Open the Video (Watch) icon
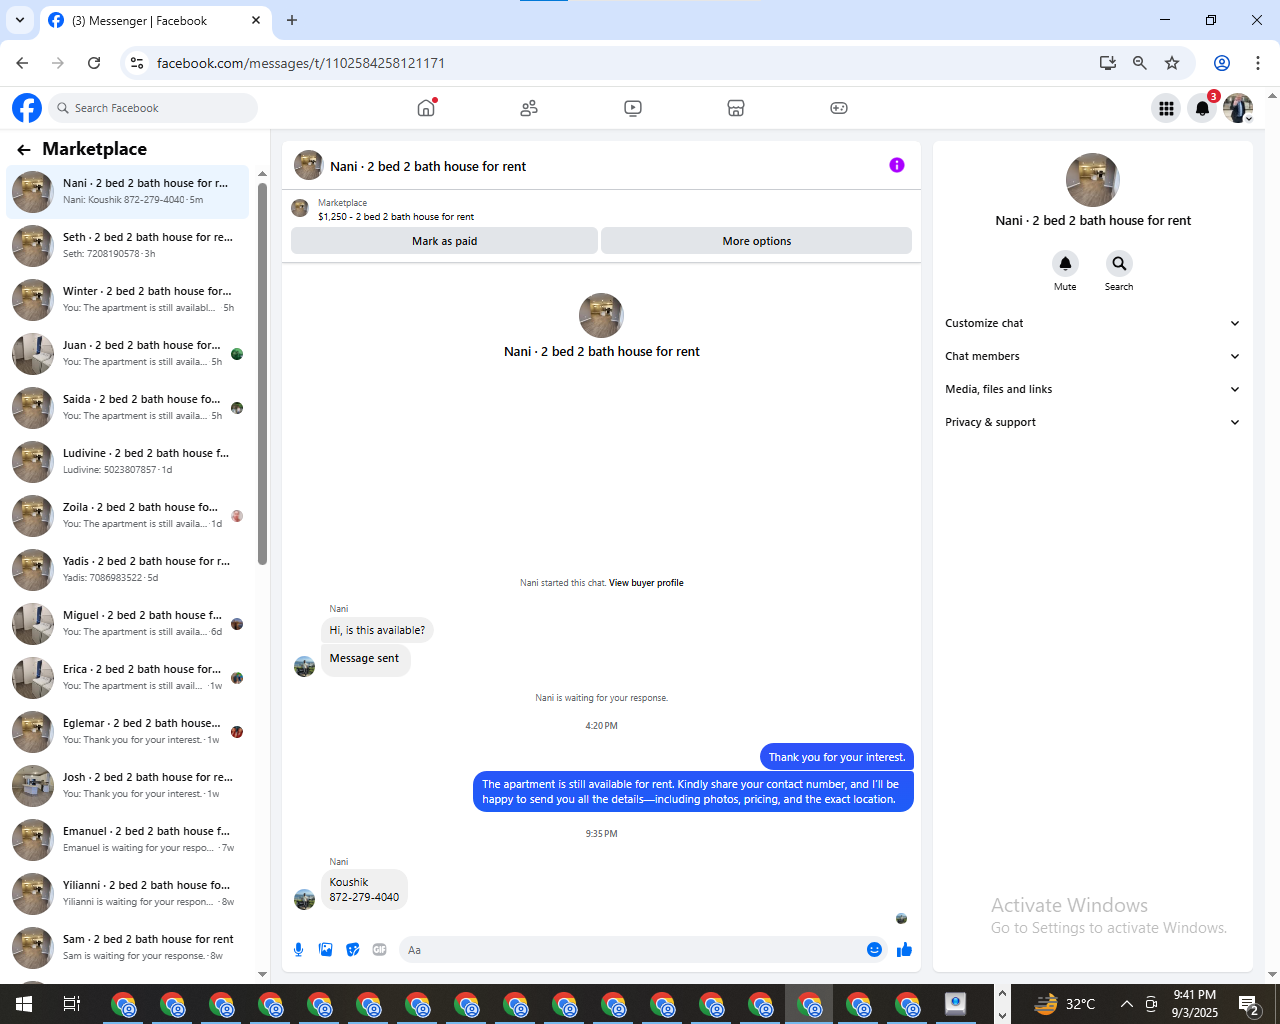This screenshot has width=1280, height=1024. pyautogui.click(x=633, y=108)
